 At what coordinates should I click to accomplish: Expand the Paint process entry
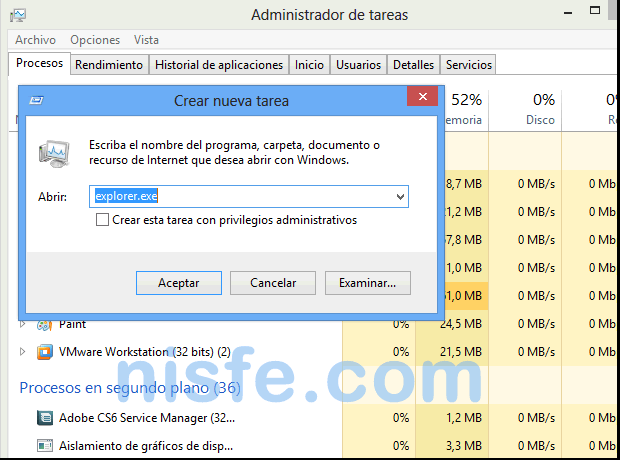23,324
